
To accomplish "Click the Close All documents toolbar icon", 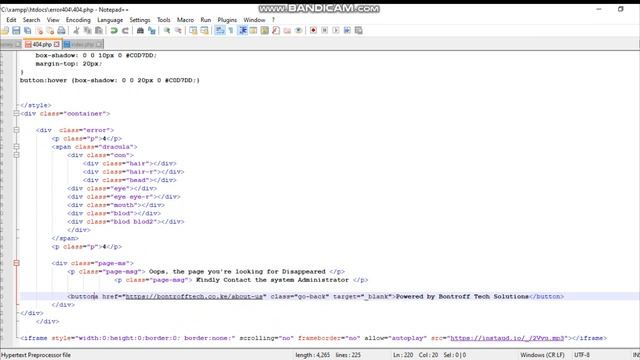I will (x=50, y=31).
